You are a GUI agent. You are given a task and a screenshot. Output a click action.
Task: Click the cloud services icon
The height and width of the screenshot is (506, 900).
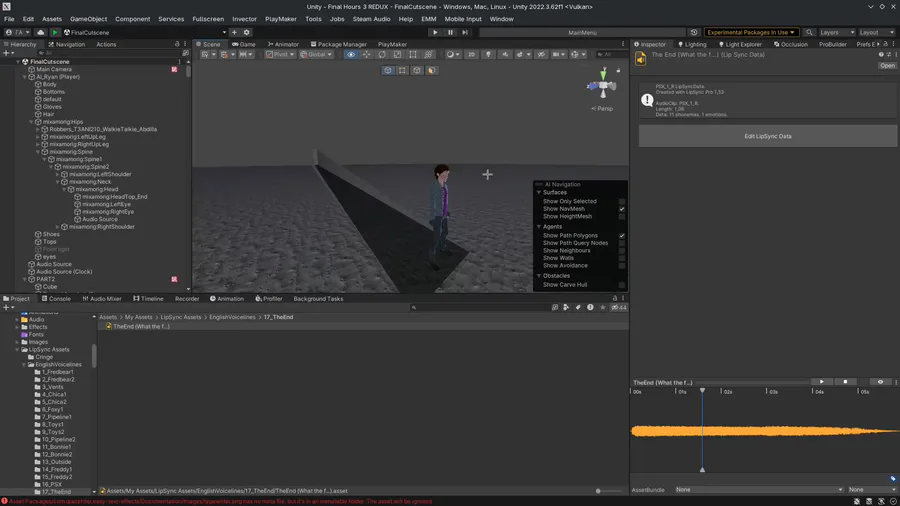click(x=41, y=32)
